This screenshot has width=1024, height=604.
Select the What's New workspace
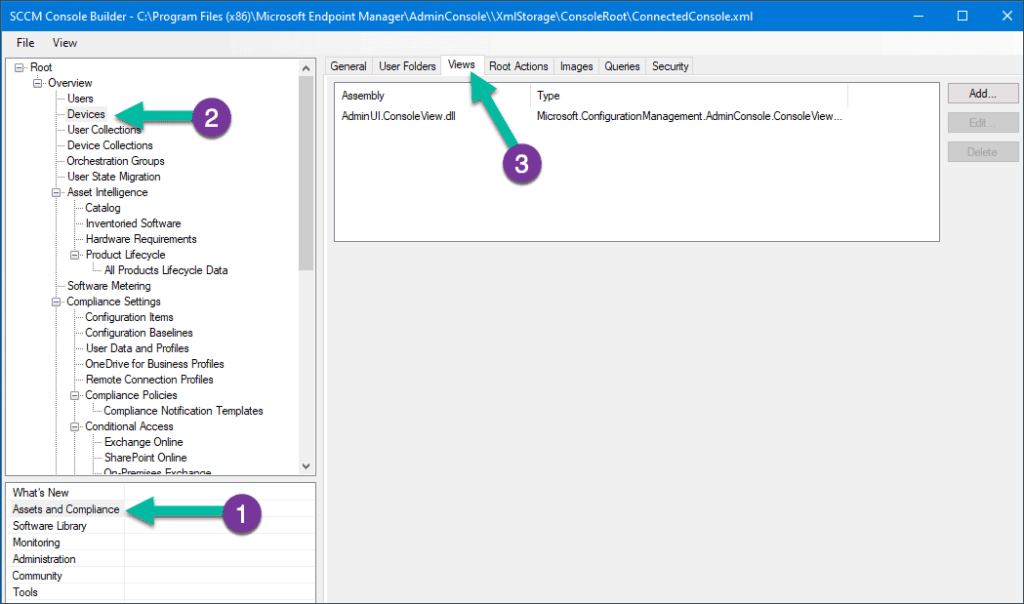coord(40,492)
